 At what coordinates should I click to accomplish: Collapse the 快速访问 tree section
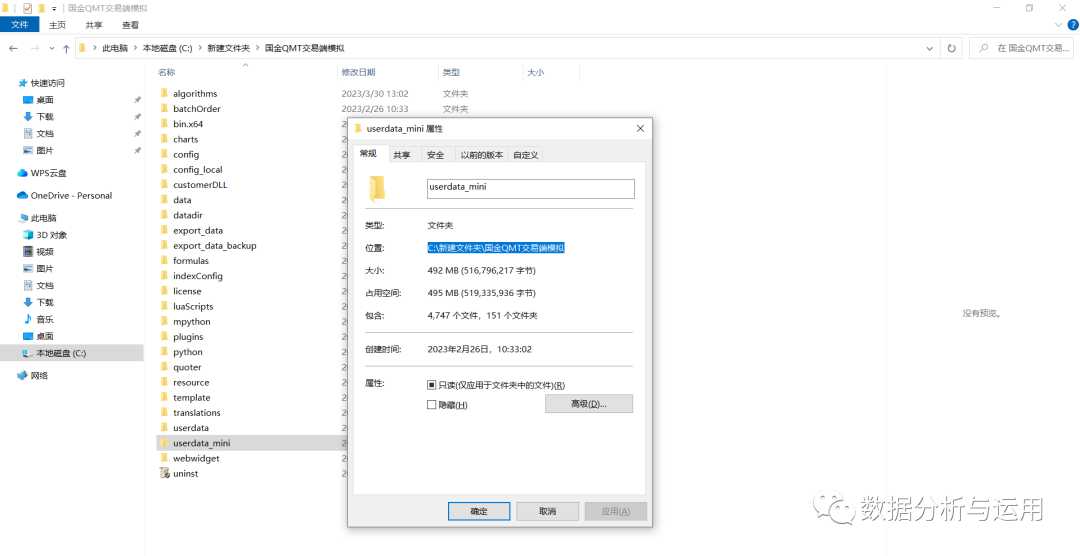[9, 83]
